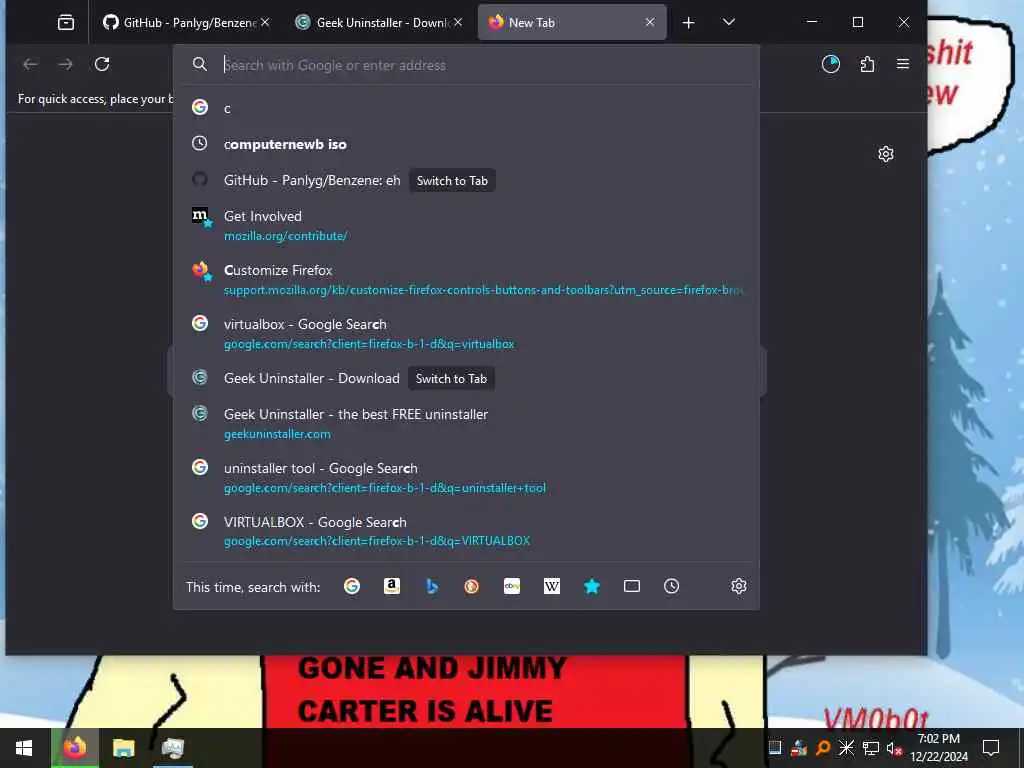Search only open tabs icon
Viewport: 1024px width, 768px height.
point(632,586)
